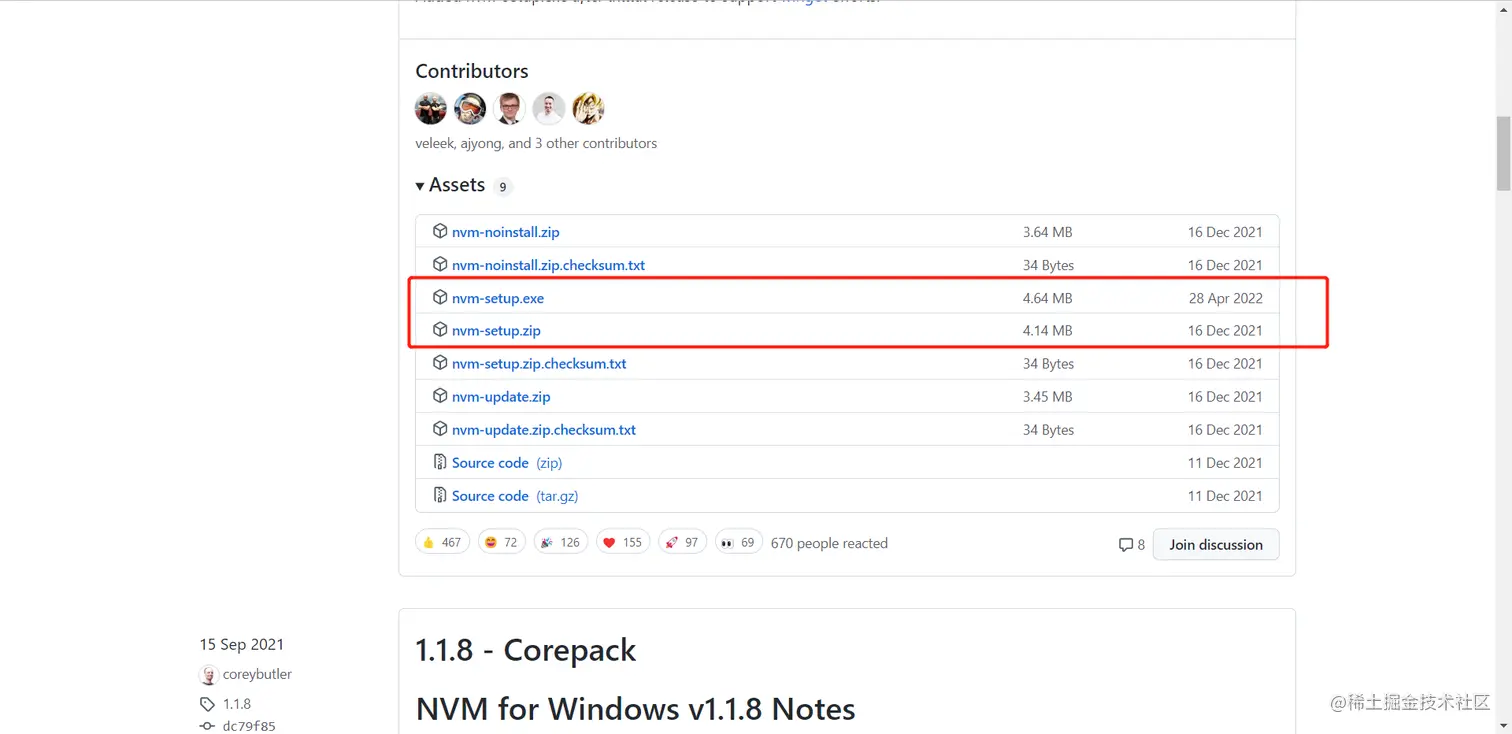Click the scrollbar down arrow
The image size is (1512, 734).
[1503, 725]
